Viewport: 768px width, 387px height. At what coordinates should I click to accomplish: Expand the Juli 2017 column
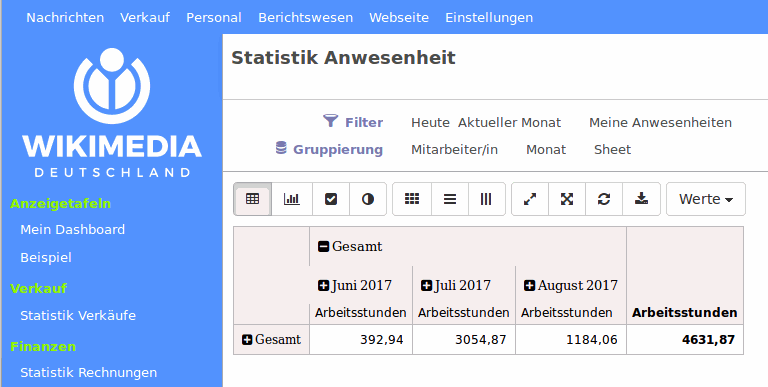427,285
